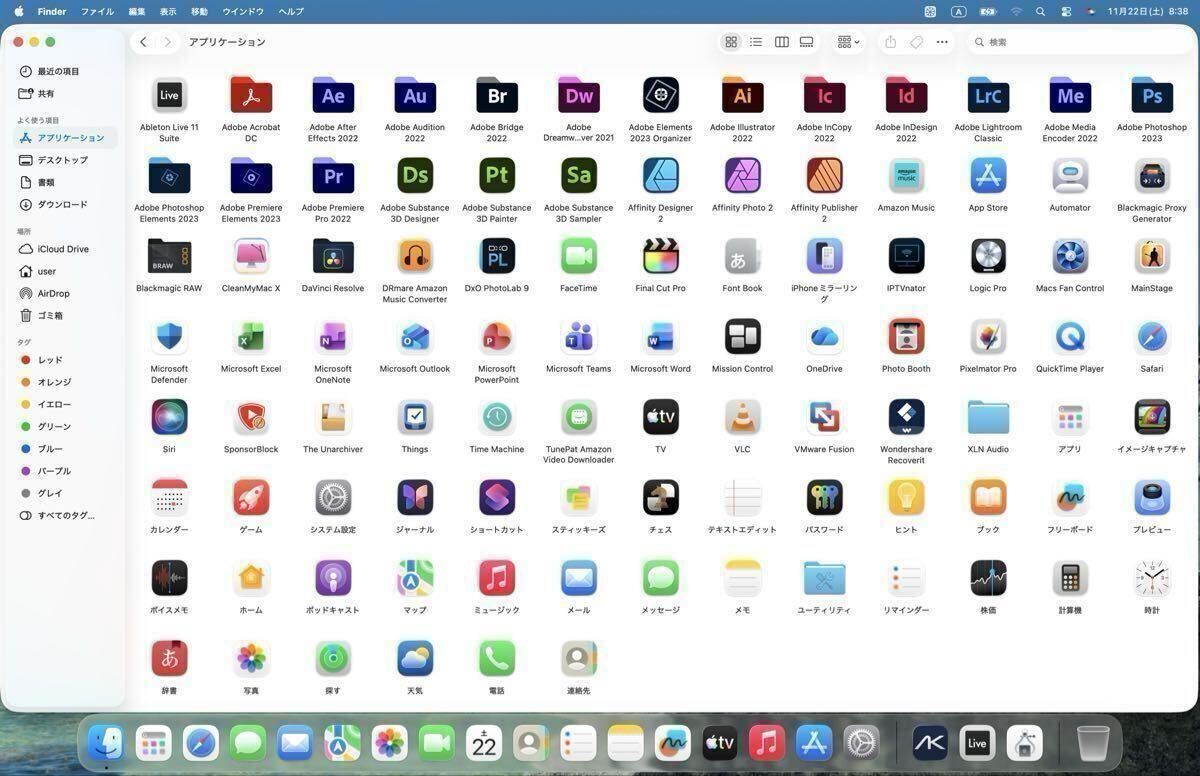Open Ableton Live 11 Suite app icon

click(169, 96)
